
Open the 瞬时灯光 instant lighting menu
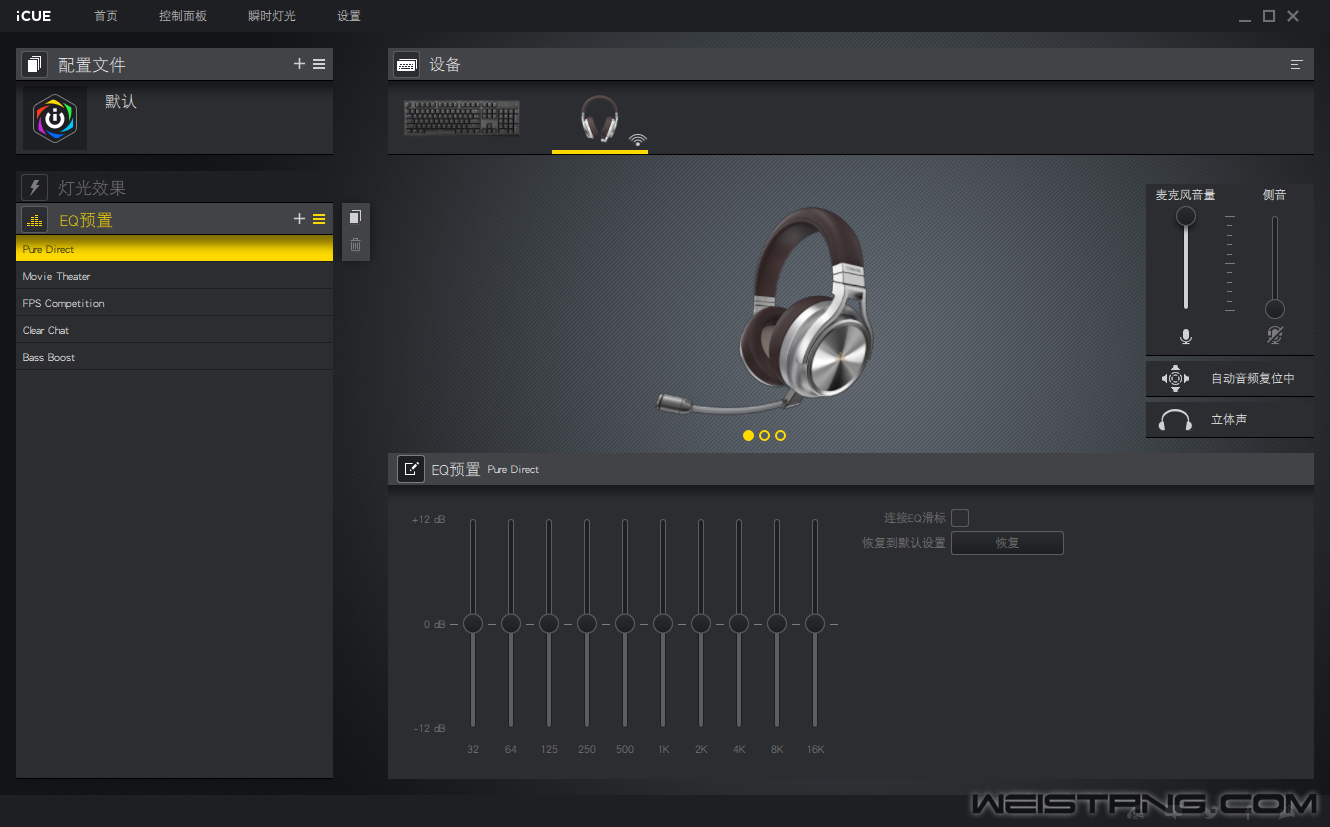point(272,16)
